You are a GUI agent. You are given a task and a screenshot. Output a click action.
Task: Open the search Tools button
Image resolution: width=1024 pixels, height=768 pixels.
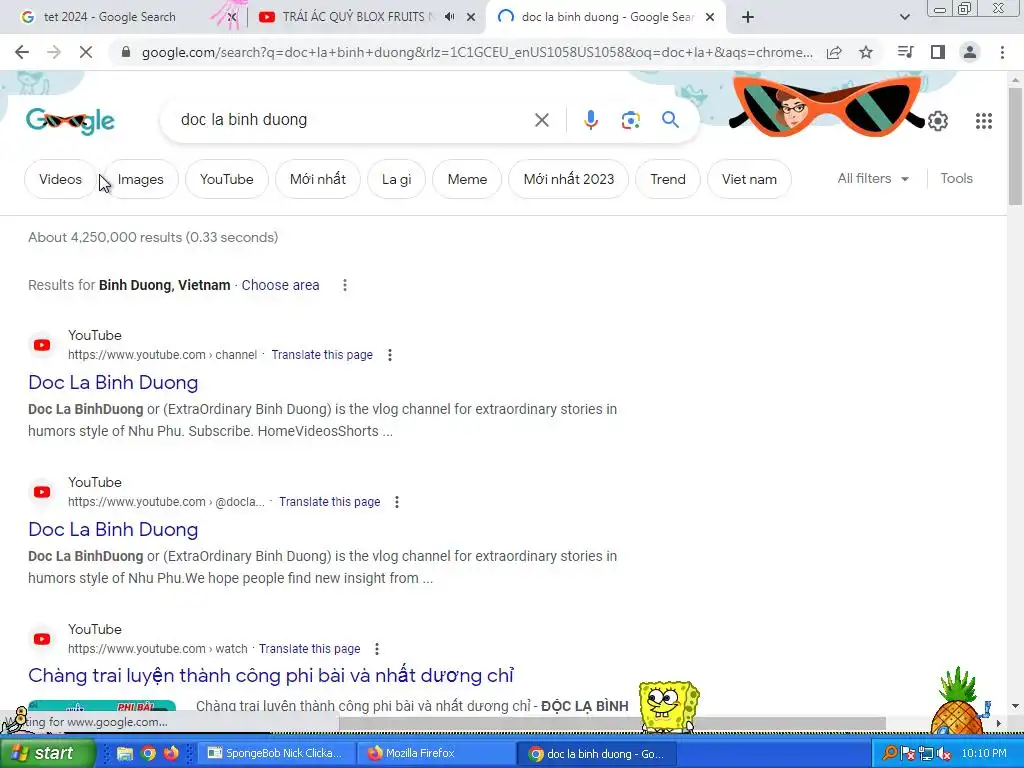956,179
